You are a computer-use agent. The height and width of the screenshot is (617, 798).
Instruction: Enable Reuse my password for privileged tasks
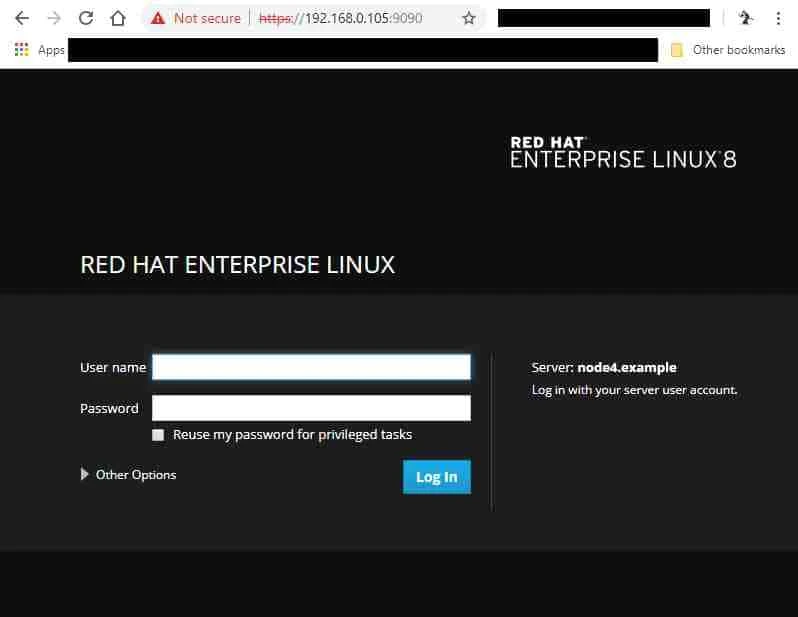pyautogui.click(x=158, y=435)
